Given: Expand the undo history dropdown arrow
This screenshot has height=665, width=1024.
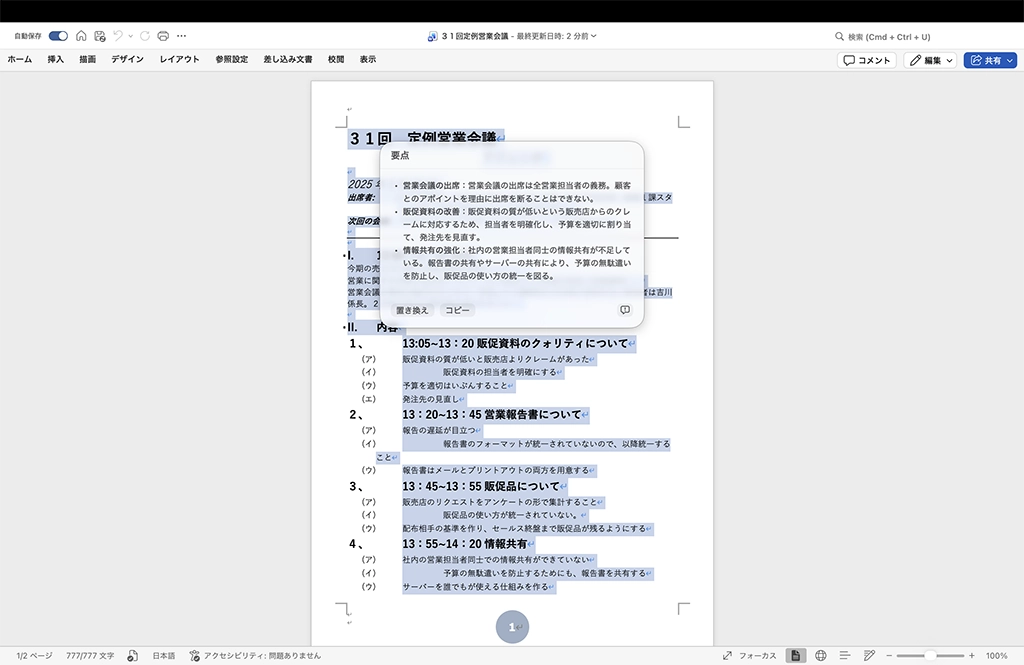Looking at the screenshot, I should [x=131, y=36].
